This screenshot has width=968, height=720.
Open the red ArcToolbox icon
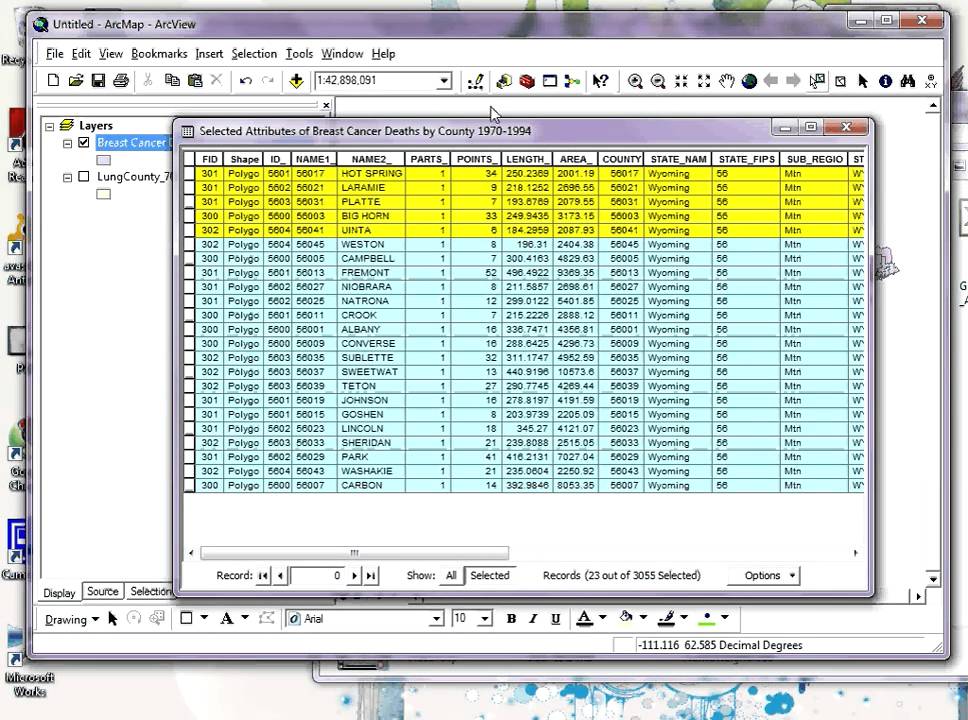coord(527,81)
